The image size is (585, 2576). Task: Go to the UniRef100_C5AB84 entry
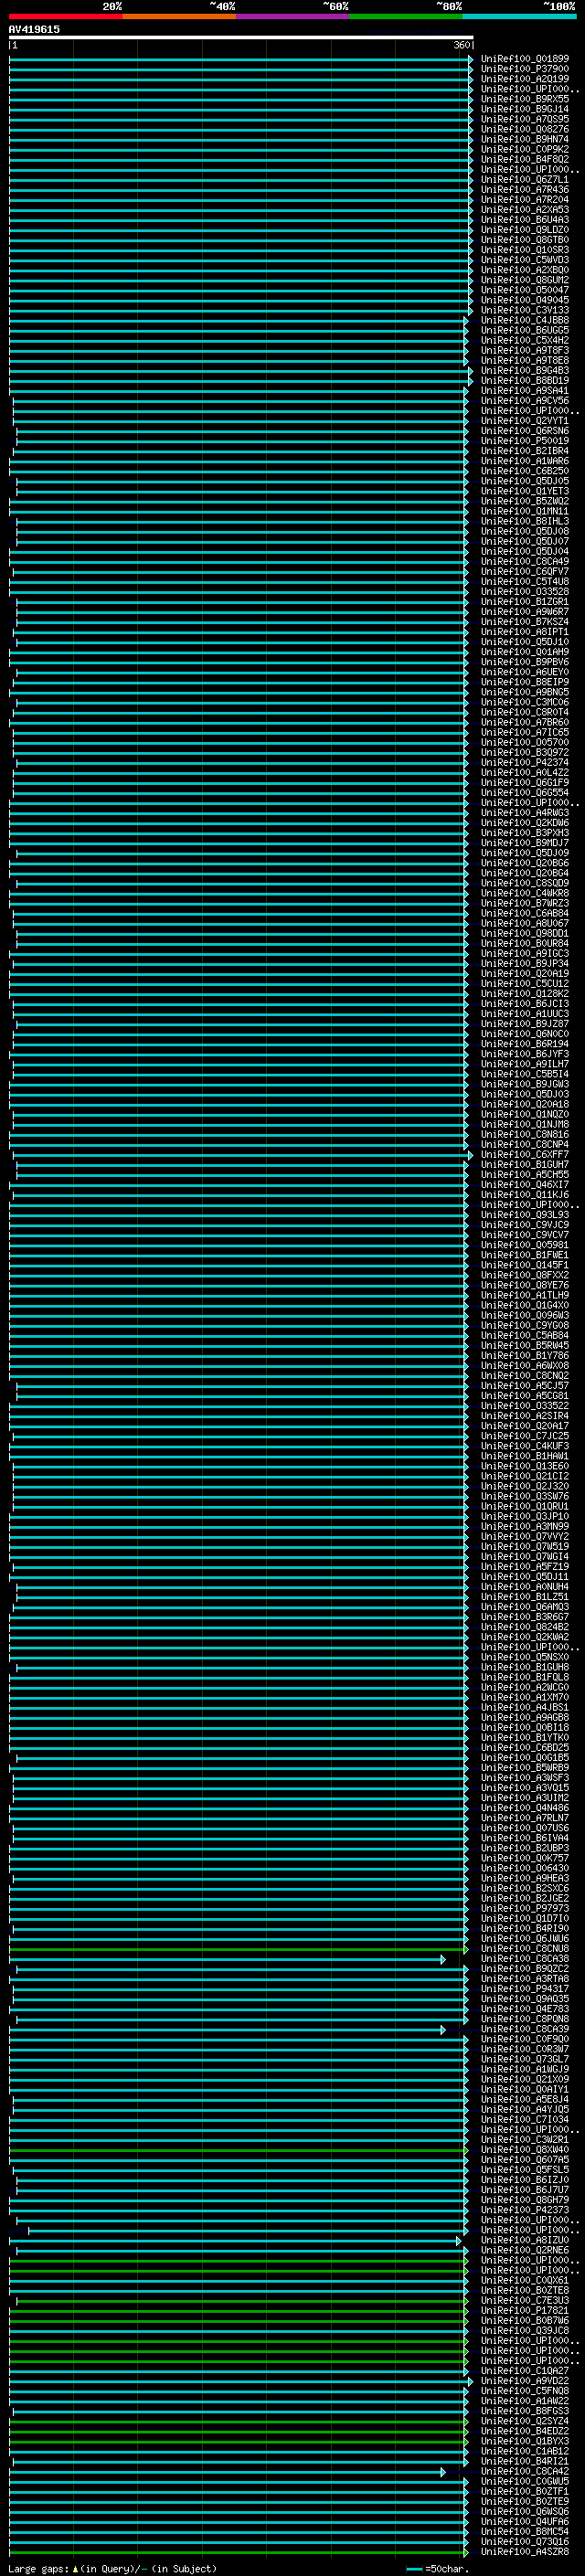[524, 1336]
